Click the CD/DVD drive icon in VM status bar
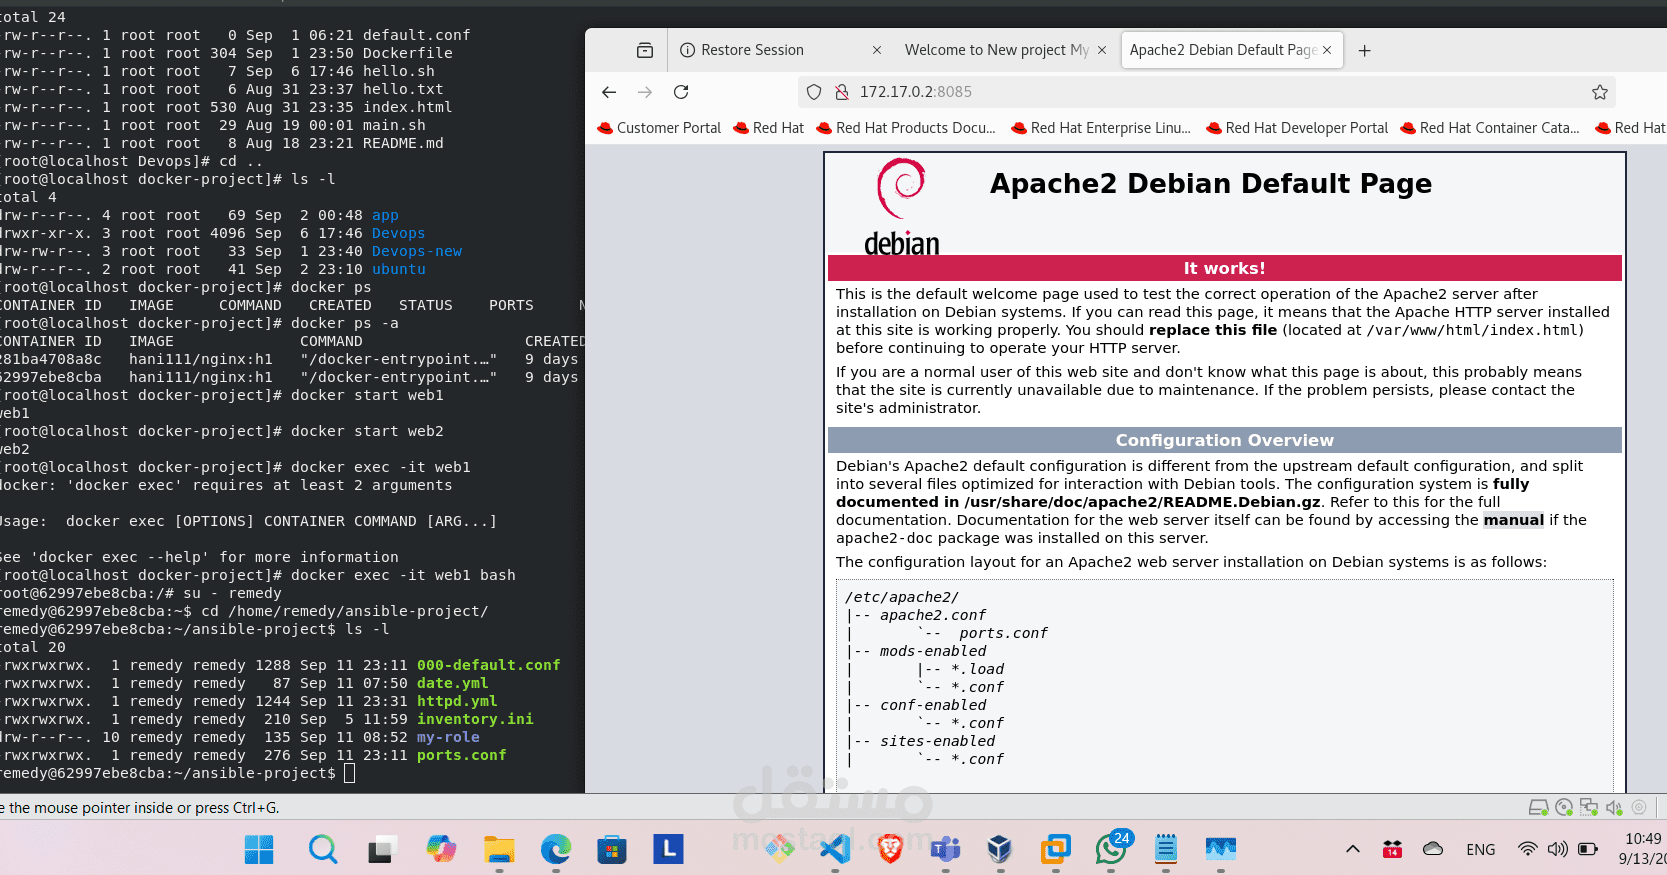The height and width of the screenshot is (875, 1667). 1564,807
